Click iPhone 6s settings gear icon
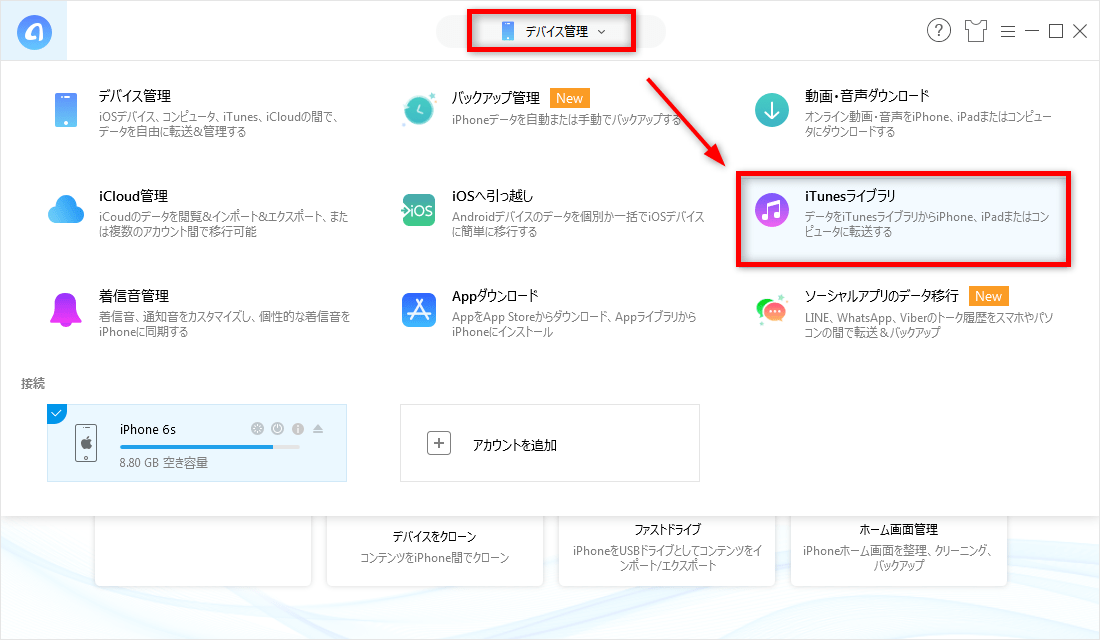 (x=257, y=429)
